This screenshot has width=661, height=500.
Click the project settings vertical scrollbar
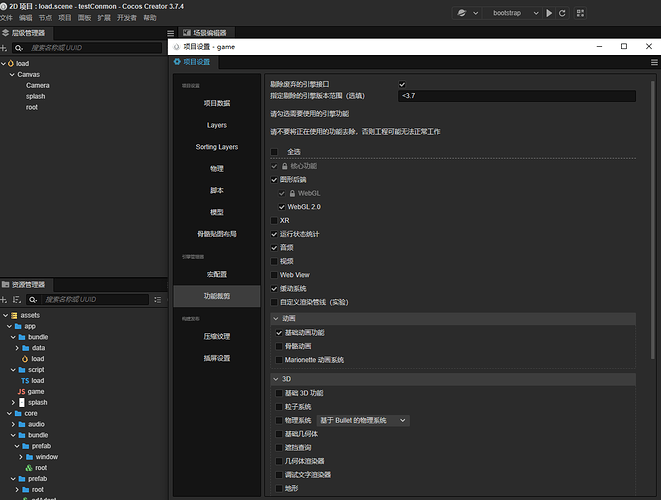[x=653, y=219]
